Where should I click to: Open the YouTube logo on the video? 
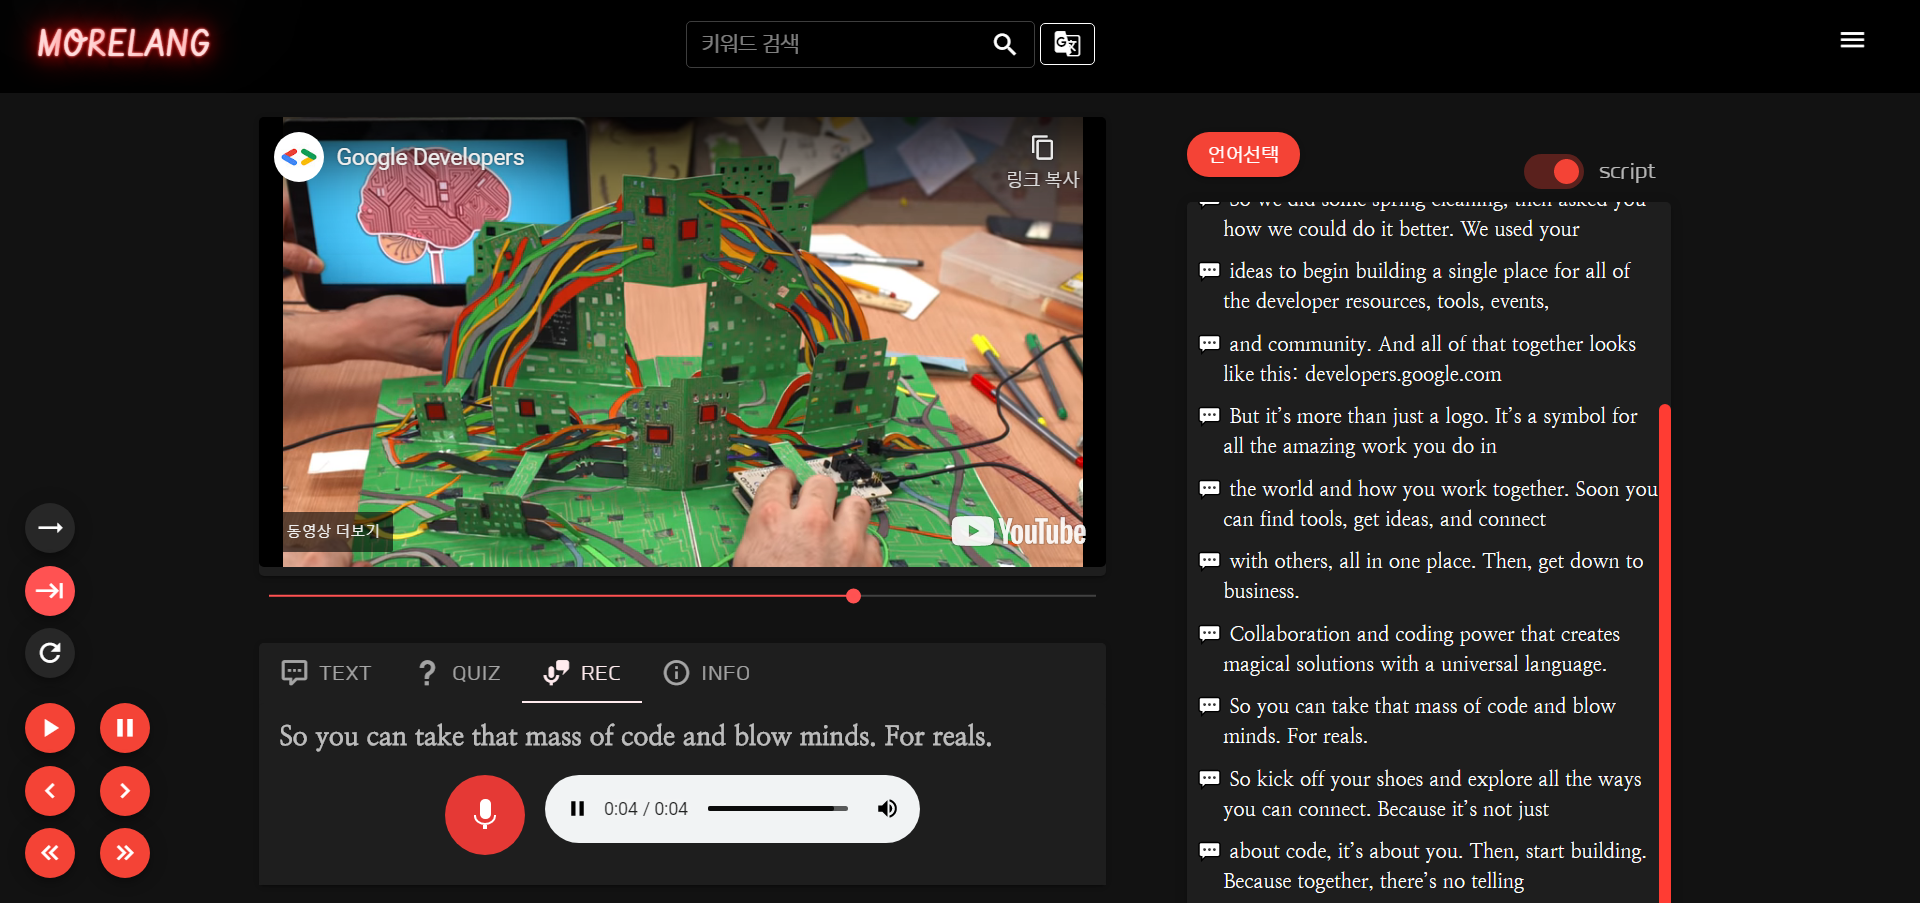pos(1018,531)
